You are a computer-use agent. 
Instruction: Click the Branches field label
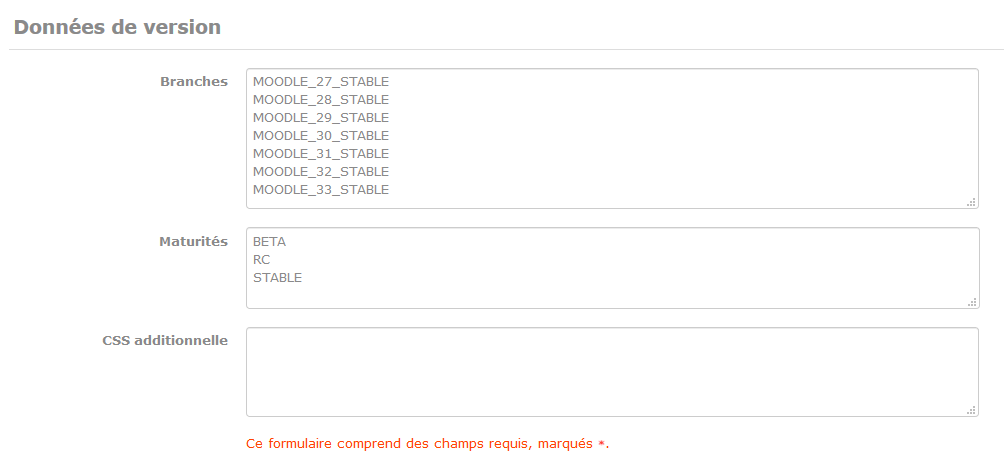pyautogui.click(x=194, y=82)
